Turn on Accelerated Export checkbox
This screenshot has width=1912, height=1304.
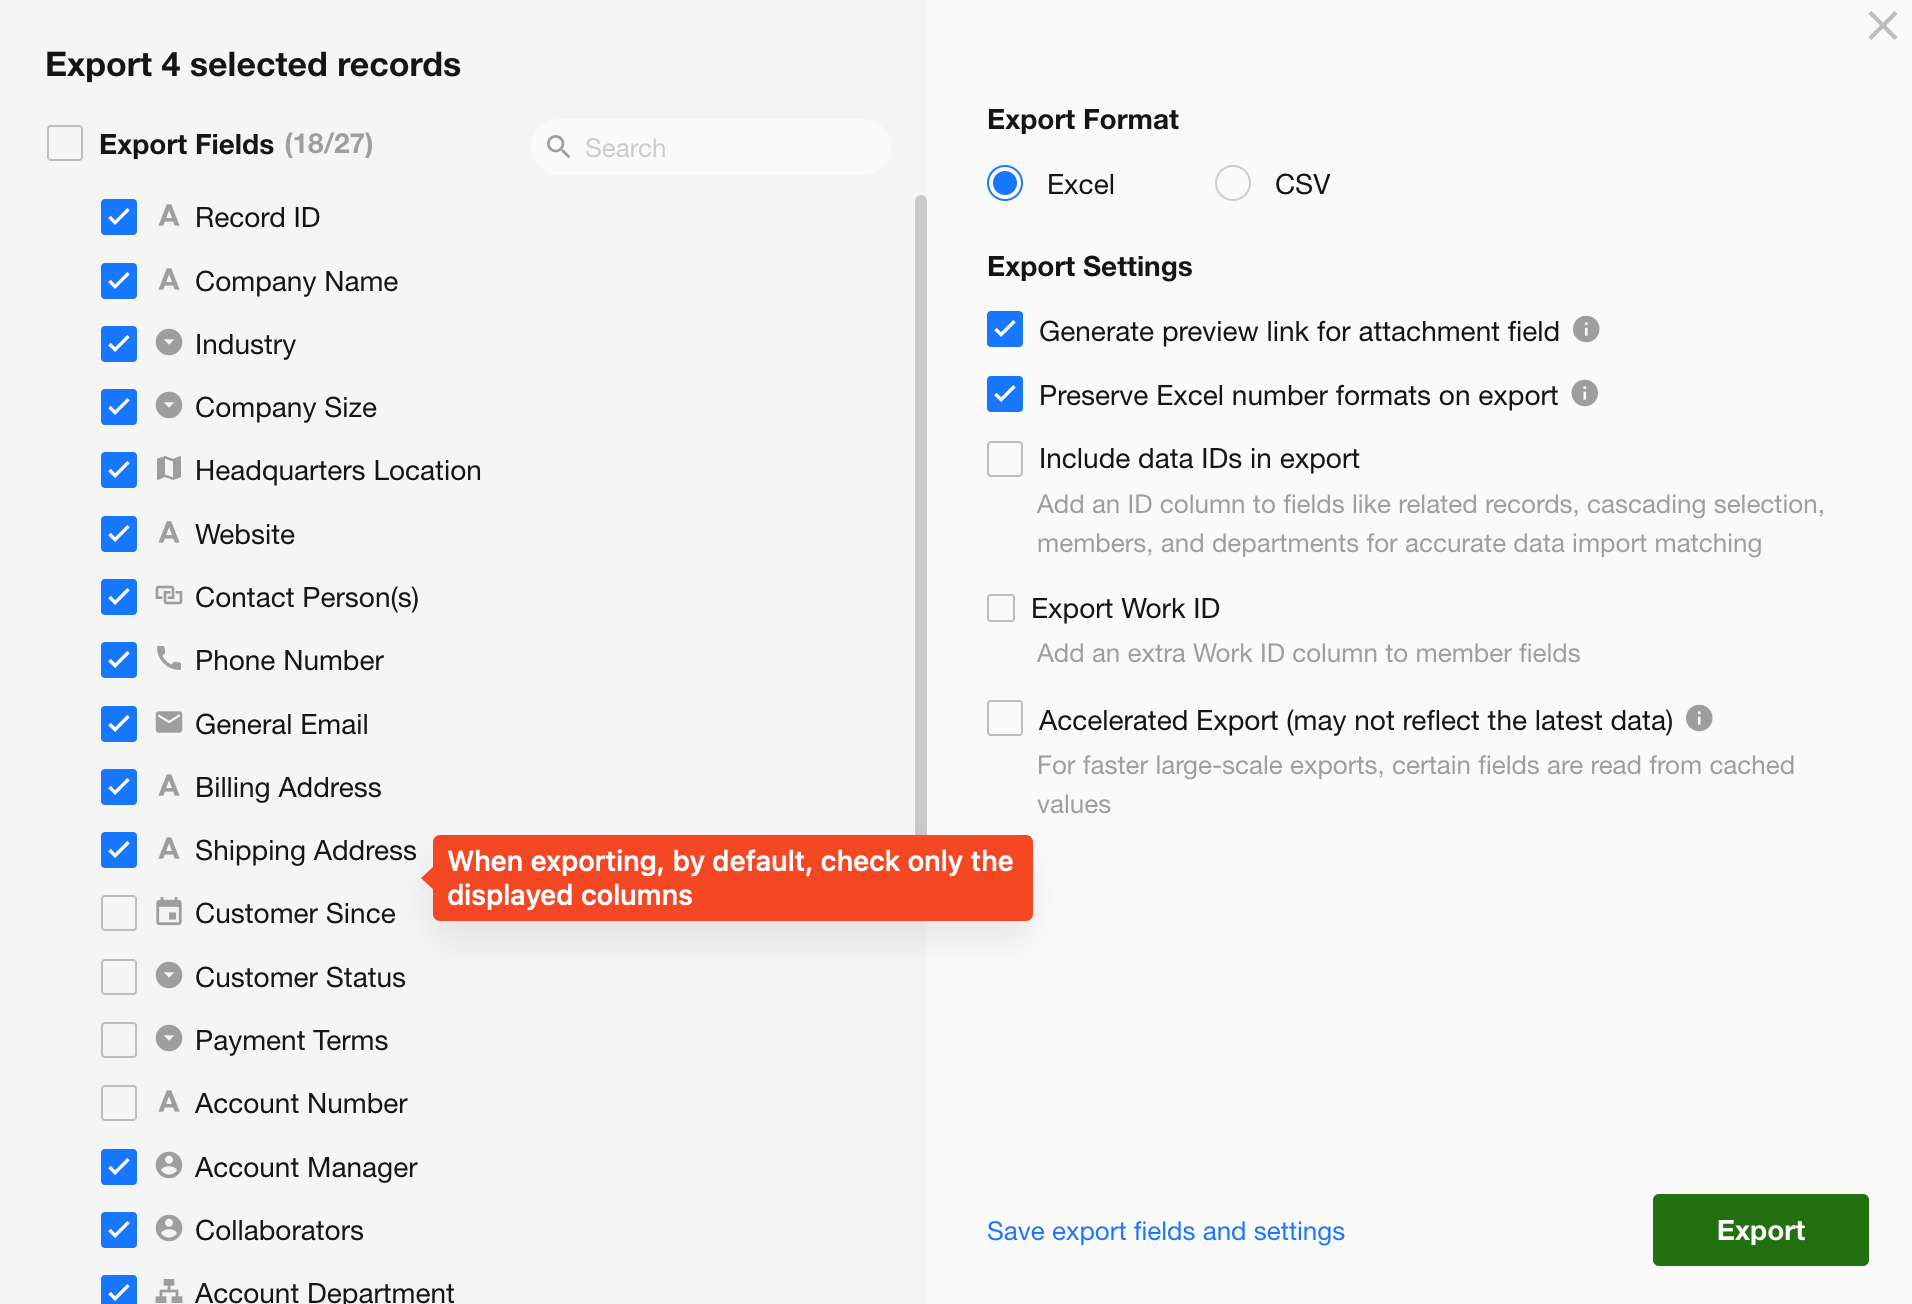1005,719
